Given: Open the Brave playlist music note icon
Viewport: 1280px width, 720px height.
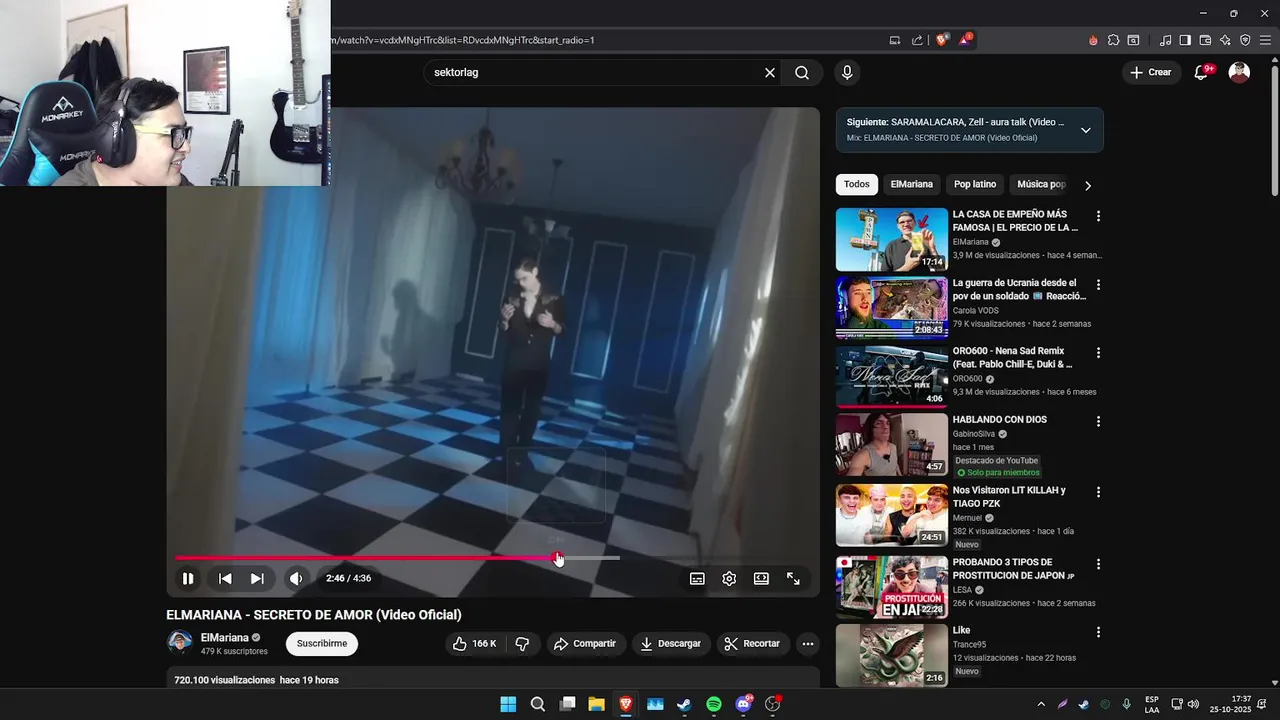Looking at the screenshot, I should coord(1165,40).
